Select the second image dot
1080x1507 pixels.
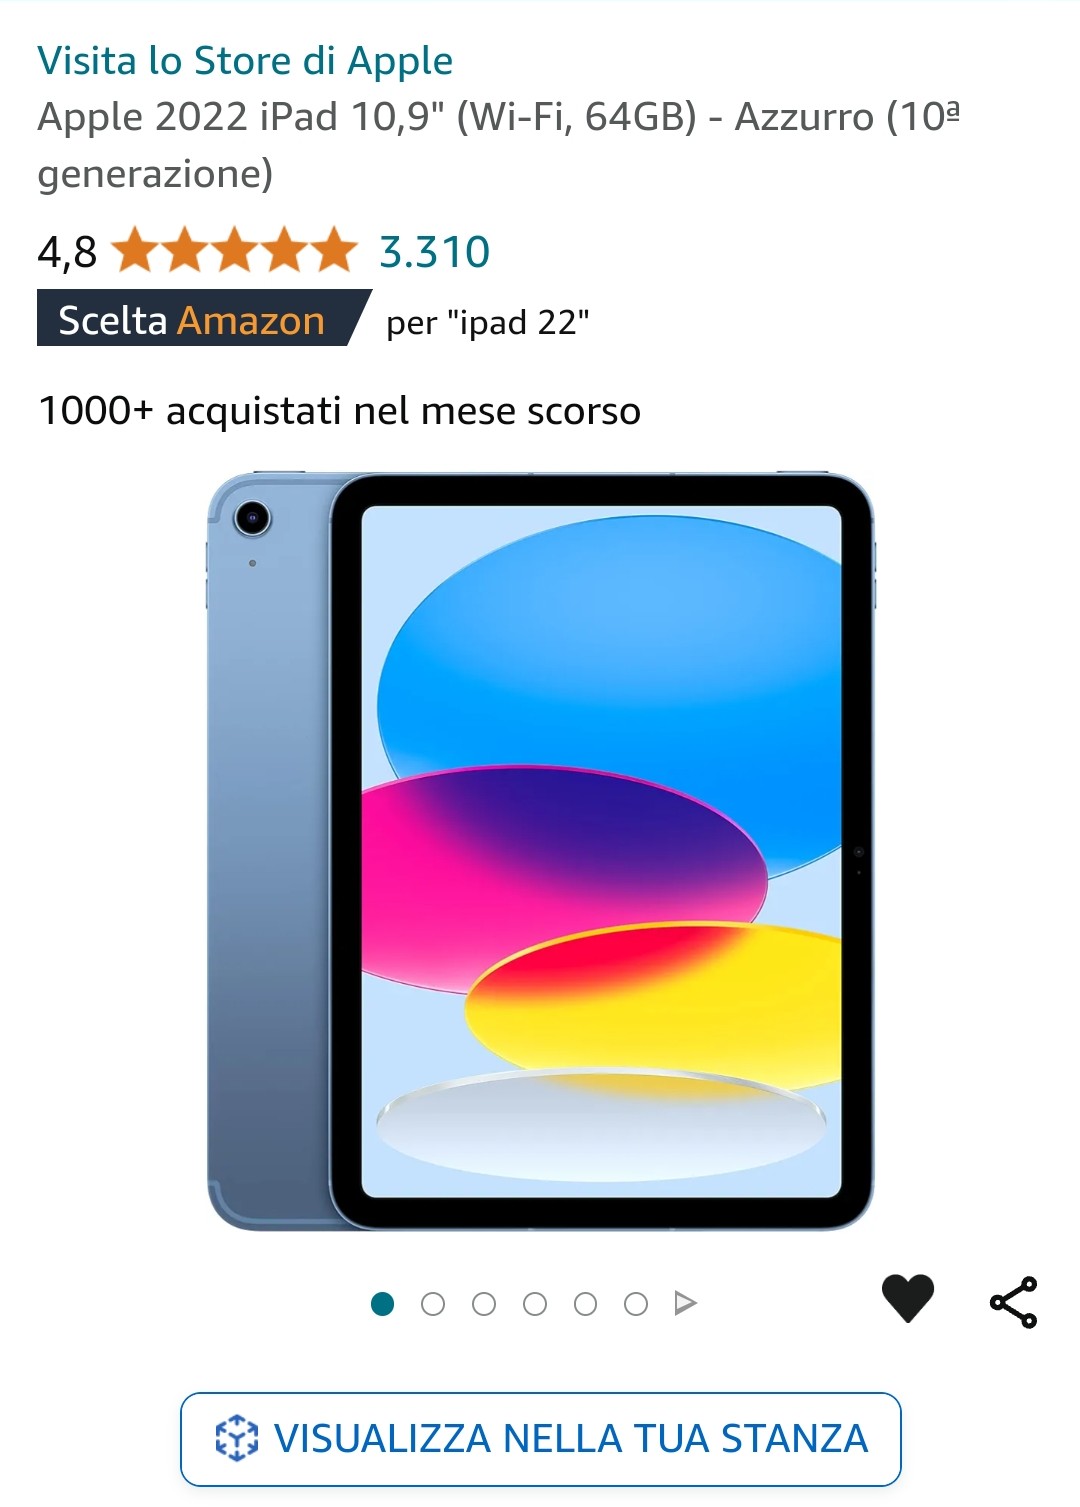pos(433,1304)
